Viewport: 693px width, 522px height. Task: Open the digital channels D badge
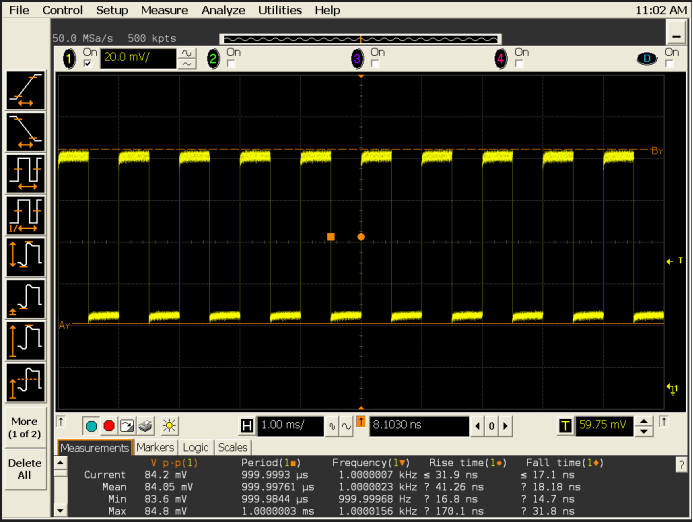(647, 58)
